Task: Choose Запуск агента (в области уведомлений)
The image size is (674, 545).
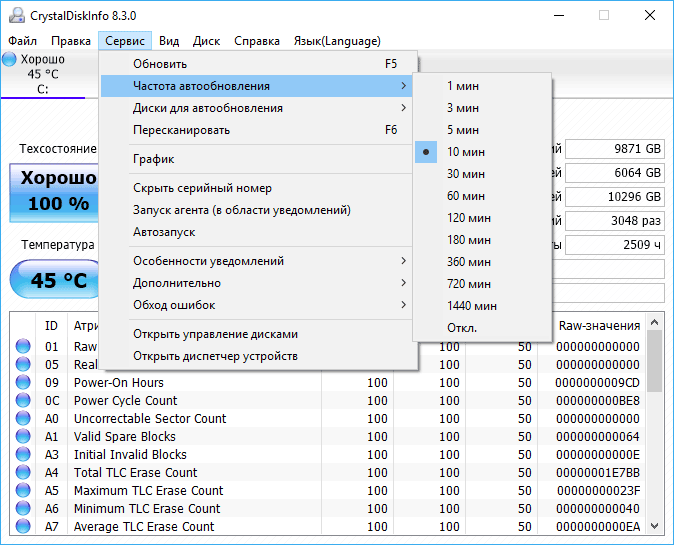Action: pyautogui.click(x=258, y=210)
